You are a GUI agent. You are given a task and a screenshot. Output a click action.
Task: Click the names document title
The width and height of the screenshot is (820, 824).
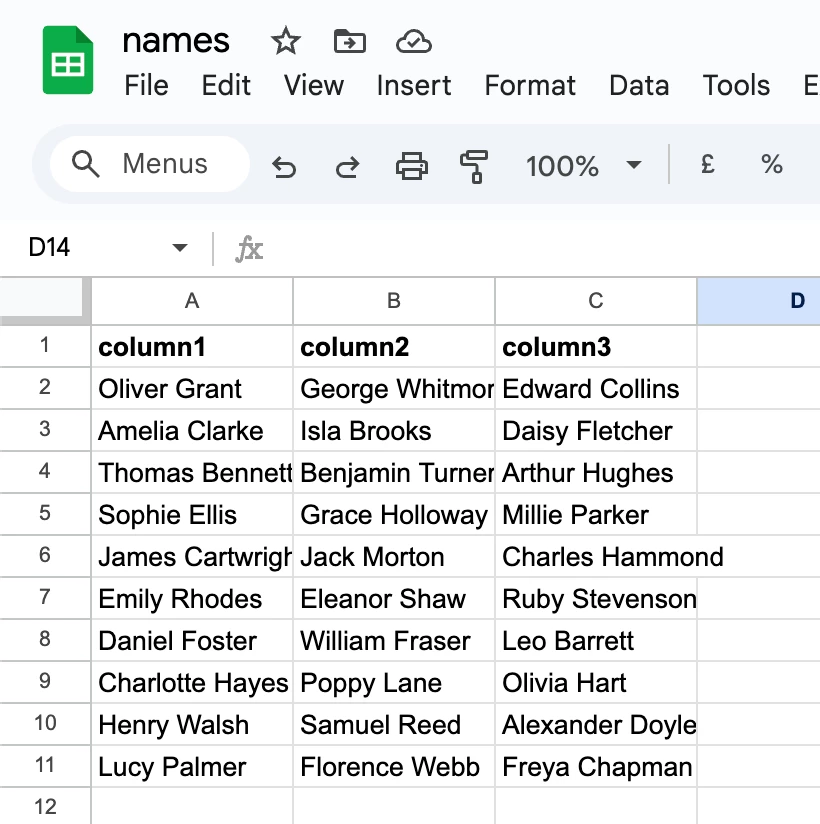(x=176, y=41)
